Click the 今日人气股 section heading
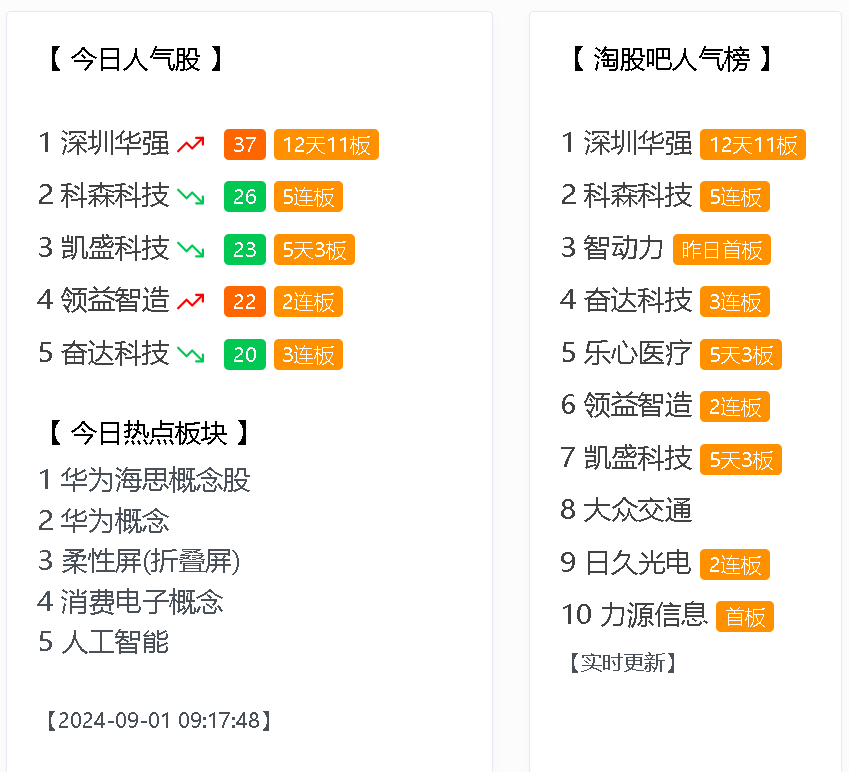 click(x=135, y=59)
